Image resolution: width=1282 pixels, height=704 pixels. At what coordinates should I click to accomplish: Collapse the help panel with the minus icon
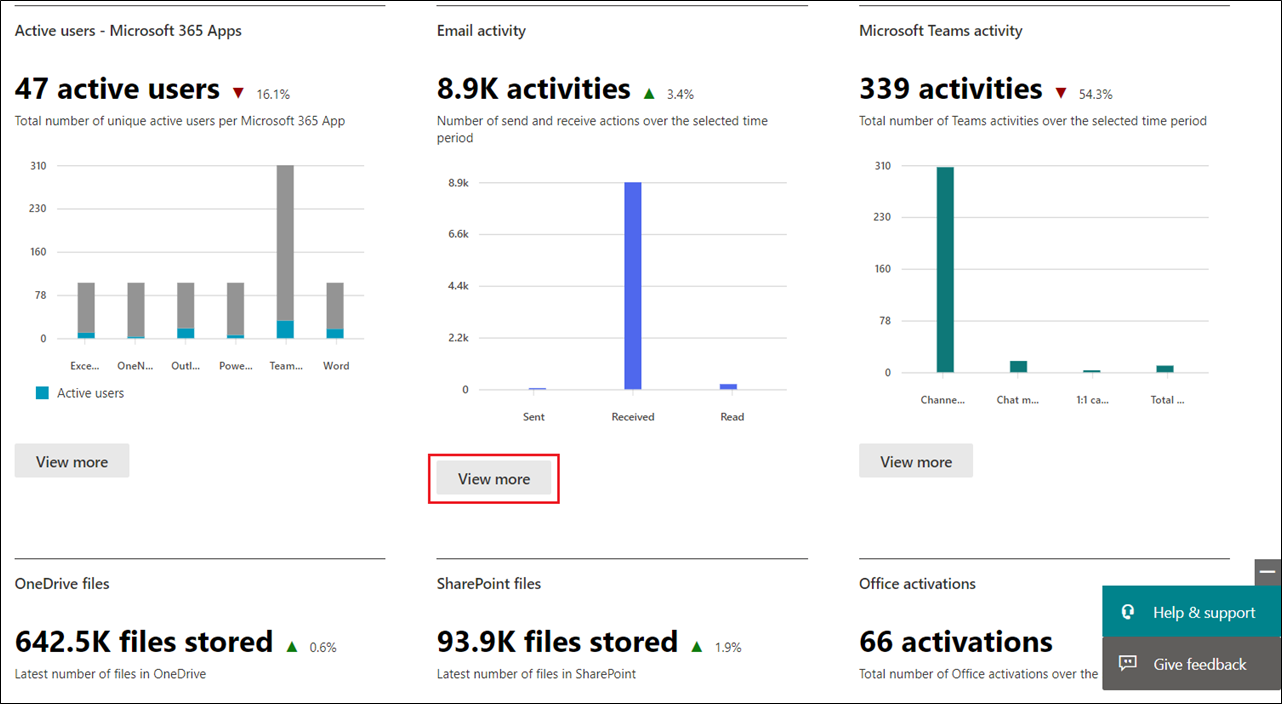click(1268, 571)
